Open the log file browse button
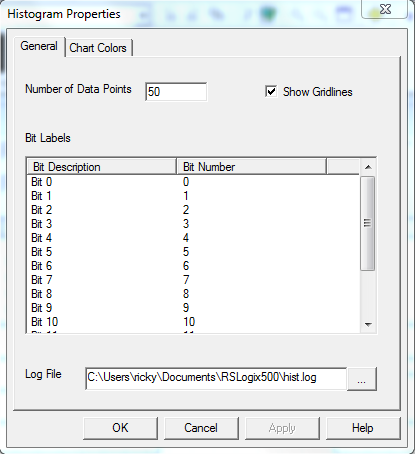 [362, 379]
